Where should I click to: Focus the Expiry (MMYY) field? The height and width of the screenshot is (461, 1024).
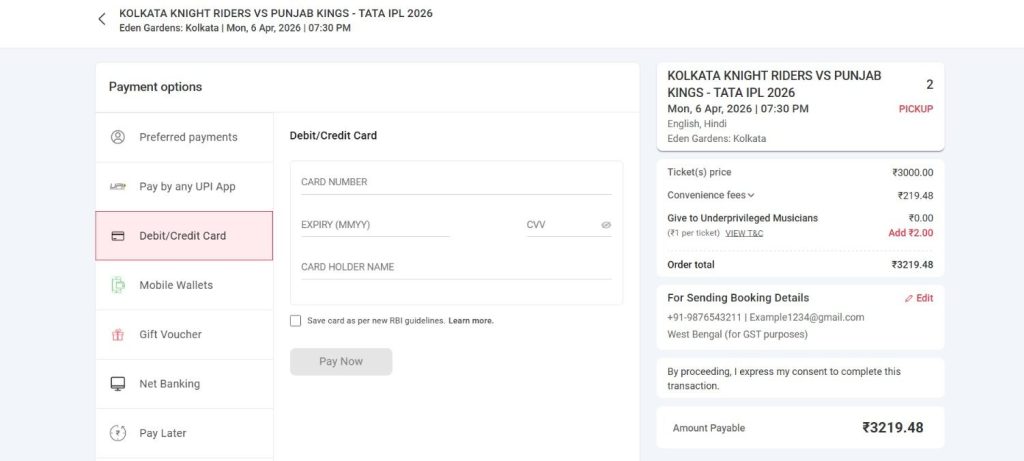(375, 225)
